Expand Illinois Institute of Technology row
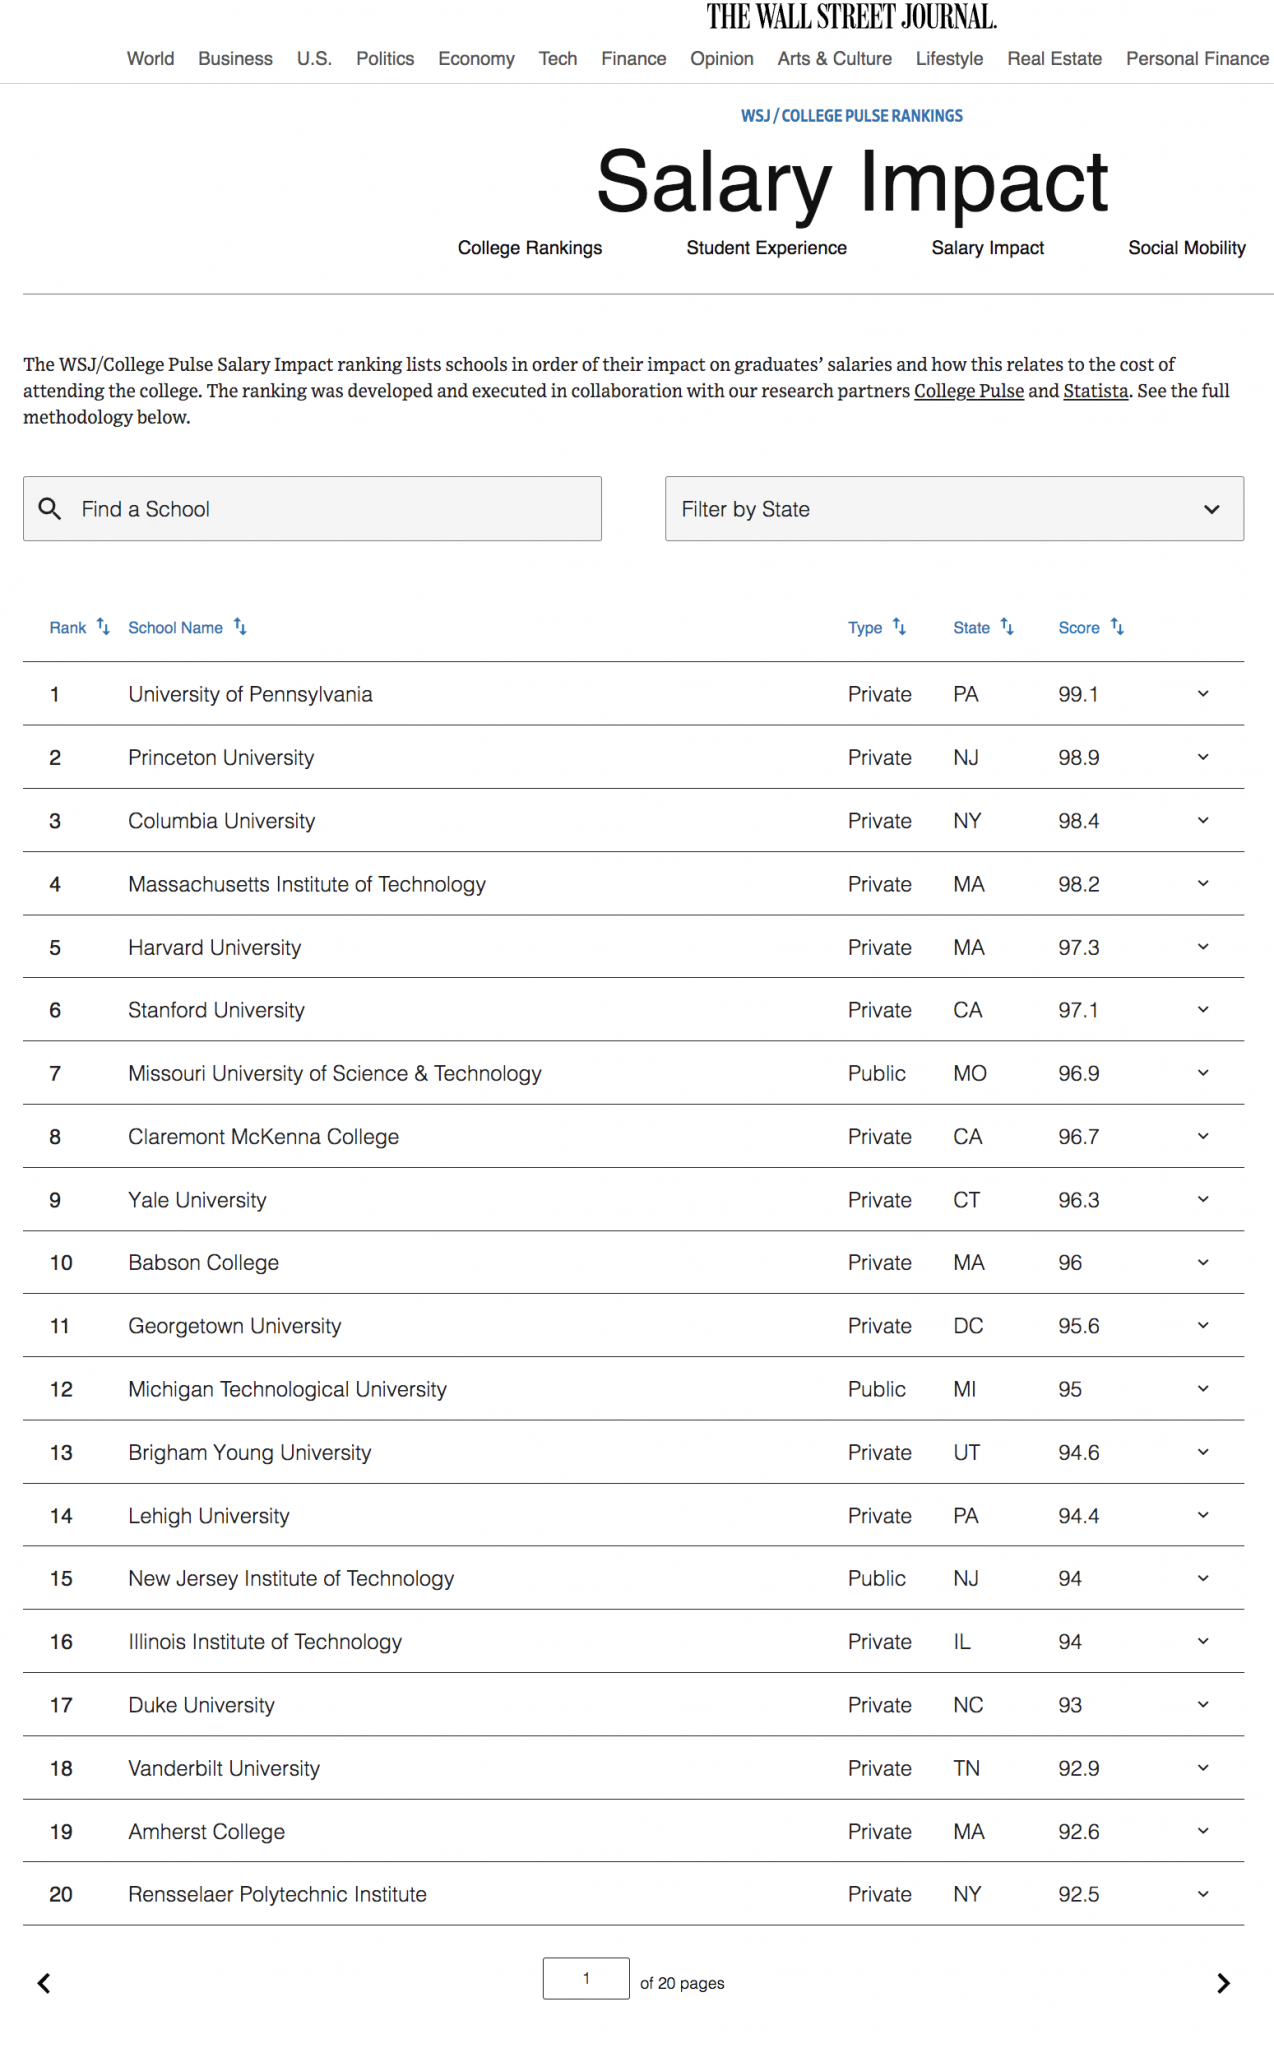 coord(1203,1641)
